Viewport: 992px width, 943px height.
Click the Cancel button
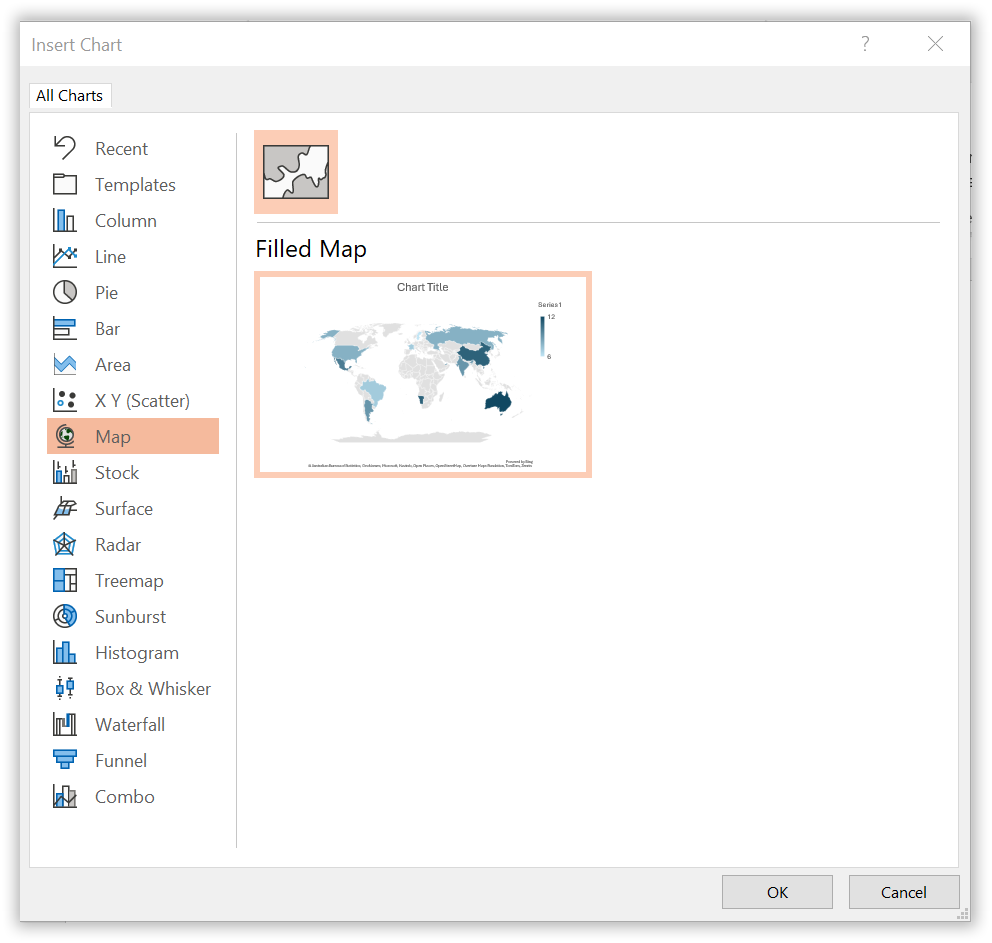(903, 892)
